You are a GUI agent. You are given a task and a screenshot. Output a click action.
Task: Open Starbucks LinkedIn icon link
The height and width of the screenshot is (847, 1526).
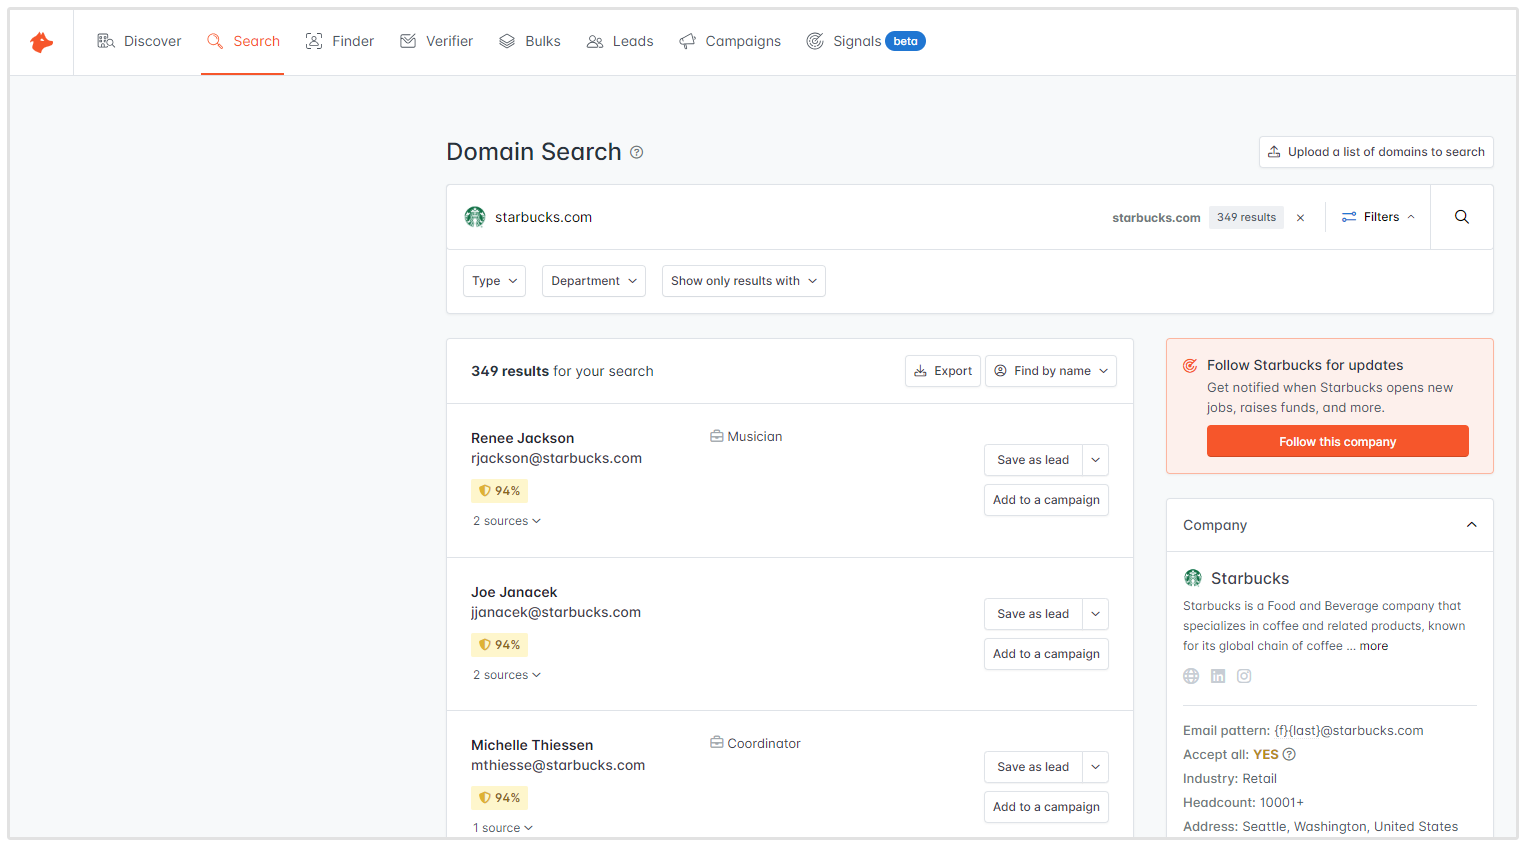pyautogui.click(x=1217, y=676)
